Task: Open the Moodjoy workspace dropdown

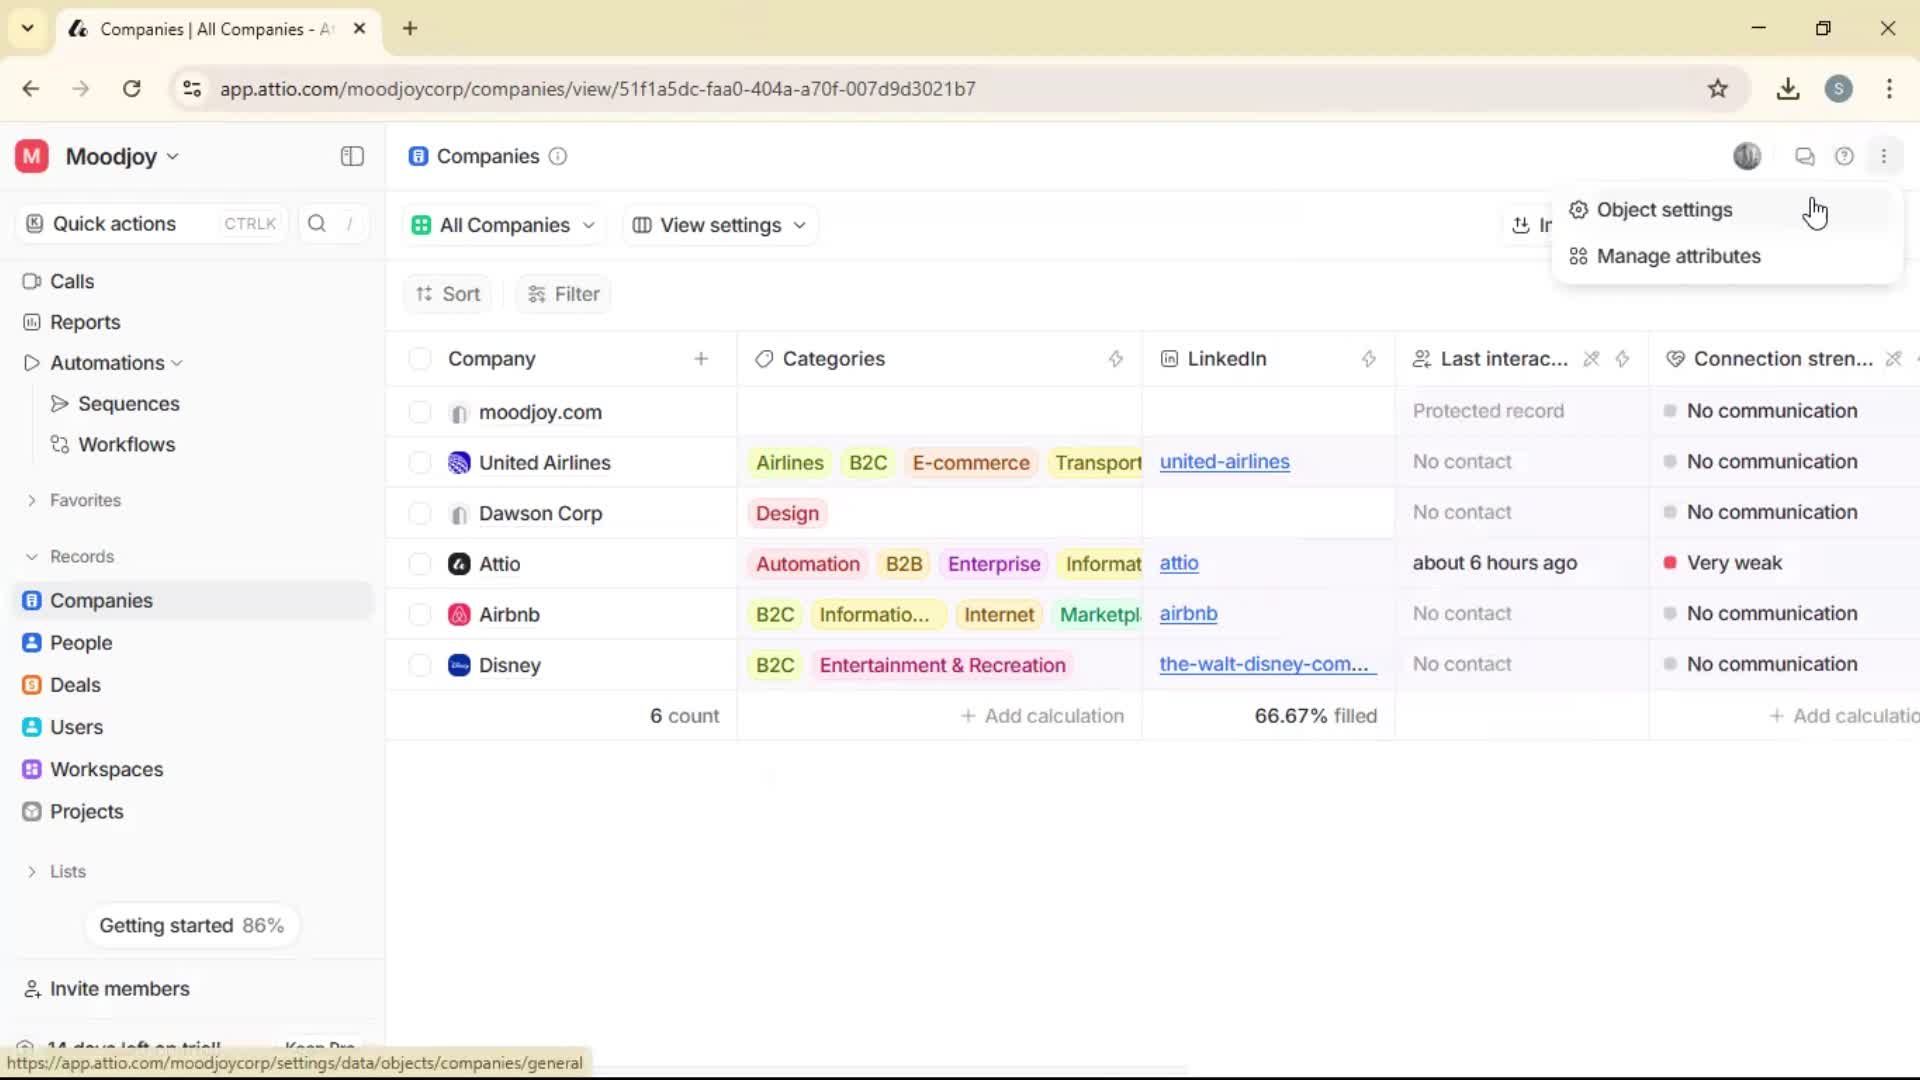Action: coord(122,156)
